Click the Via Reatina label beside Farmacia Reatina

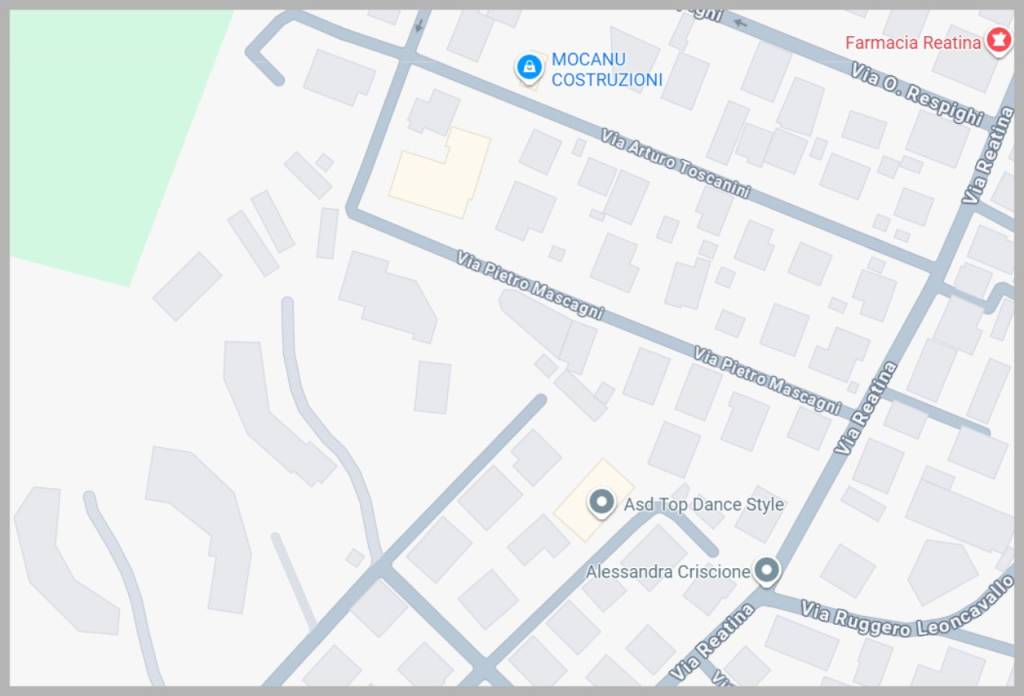click(x=991, y=155)
